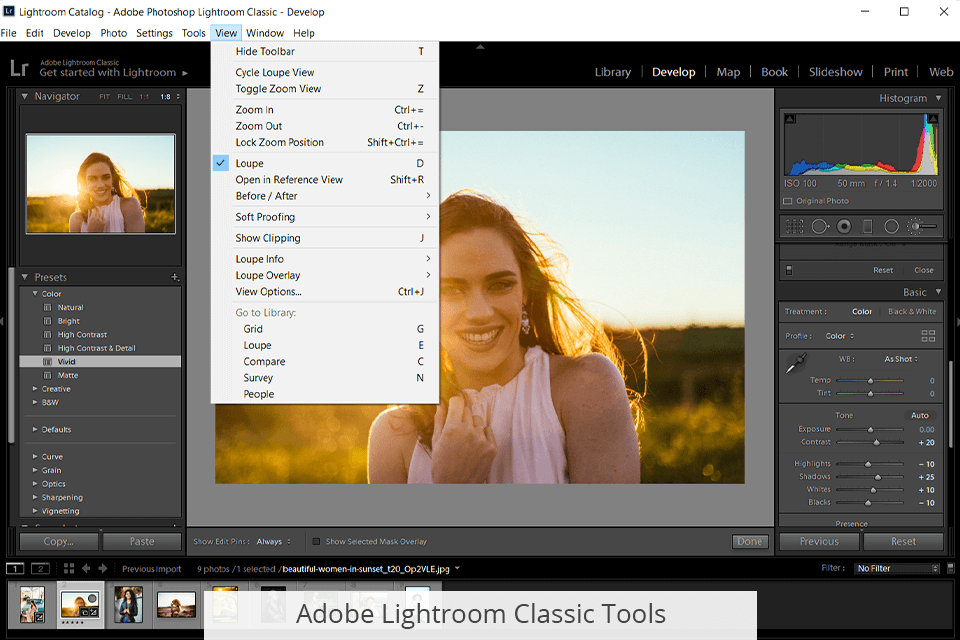Click the highlight clipping indicator in the histogram
The width and height of the screenshot is (960, 640).
[933, 119]
